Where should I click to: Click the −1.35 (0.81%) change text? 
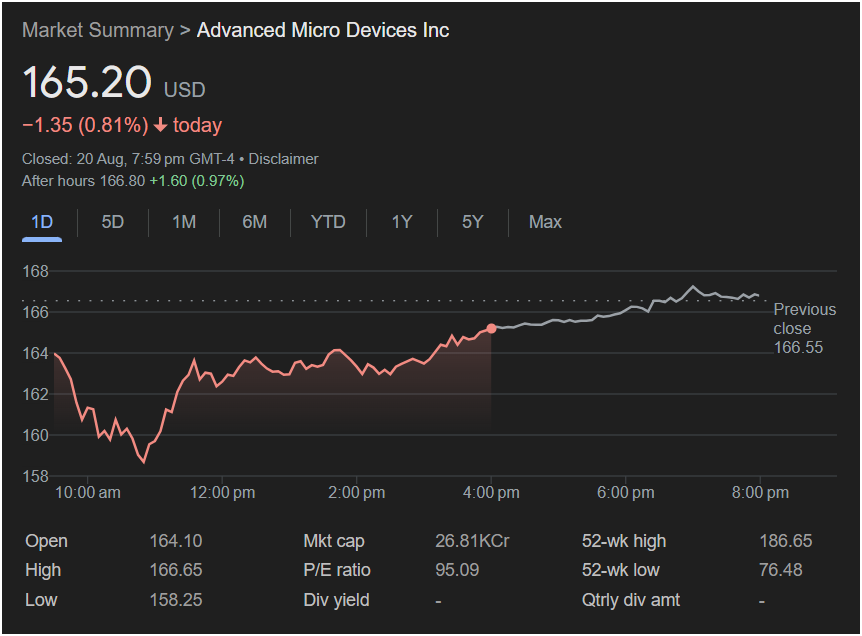tap(85, 125)
